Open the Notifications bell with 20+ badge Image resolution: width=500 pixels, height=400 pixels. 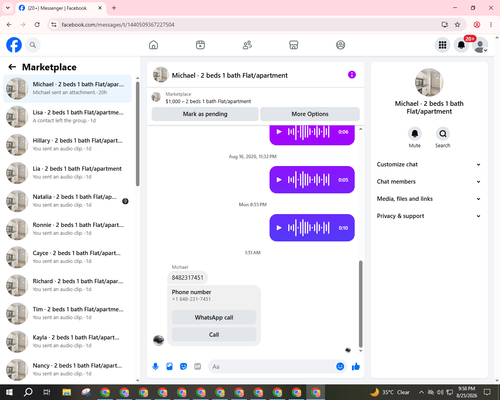point(462,45)
